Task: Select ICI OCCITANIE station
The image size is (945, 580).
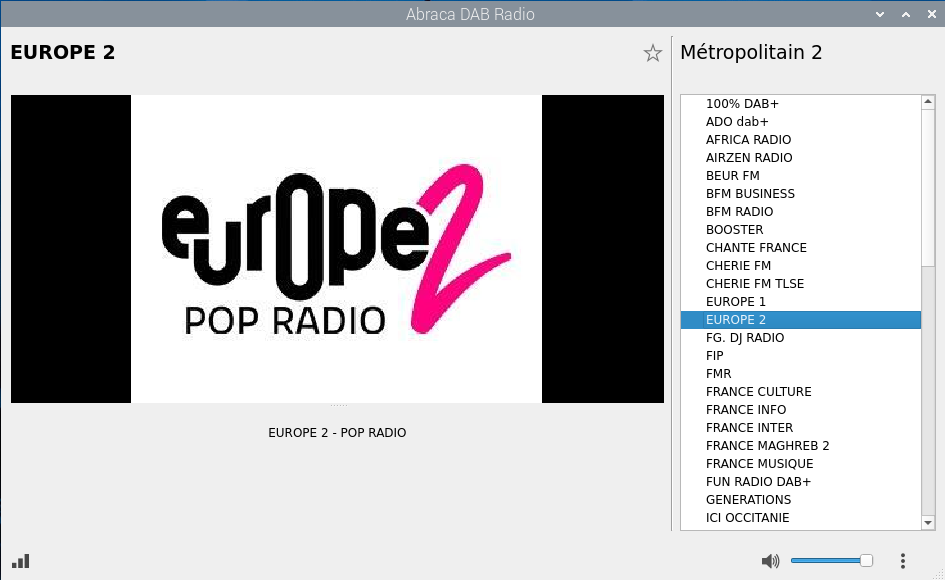Action: tap(748, 518)
